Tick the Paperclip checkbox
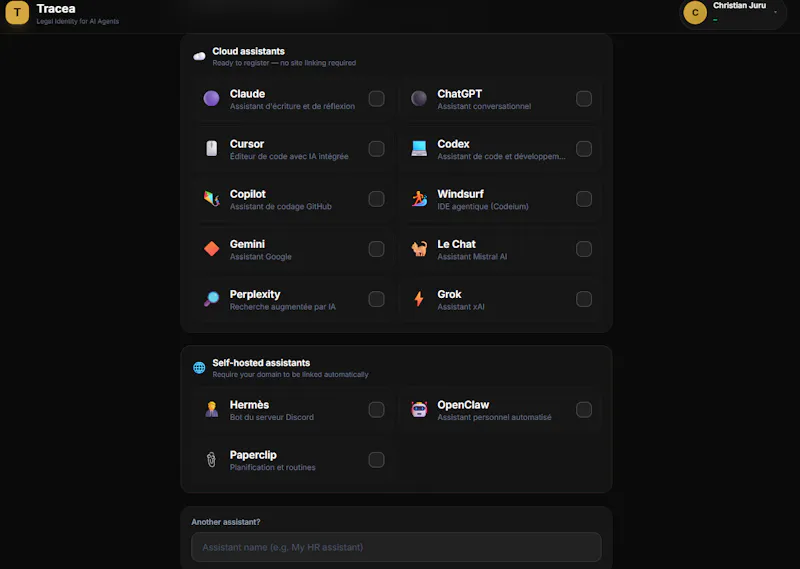 point(377,459)
